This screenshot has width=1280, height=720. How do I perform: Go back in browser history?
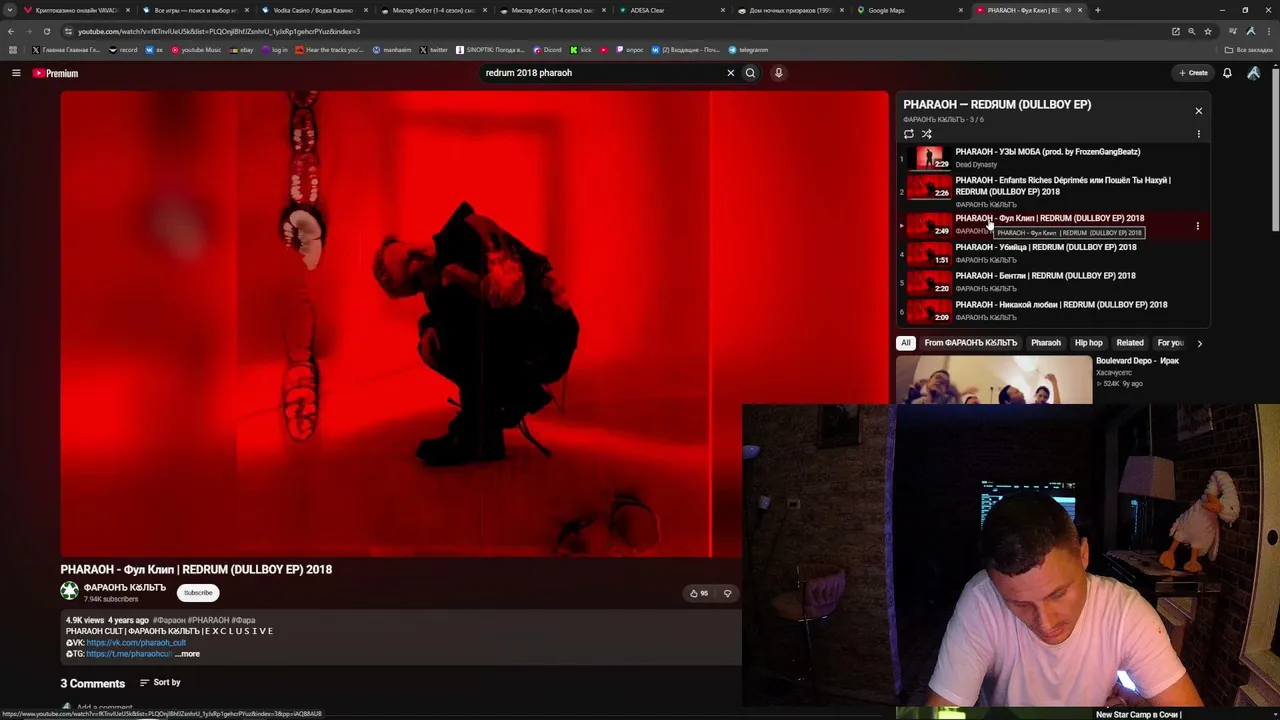(11, 31)
